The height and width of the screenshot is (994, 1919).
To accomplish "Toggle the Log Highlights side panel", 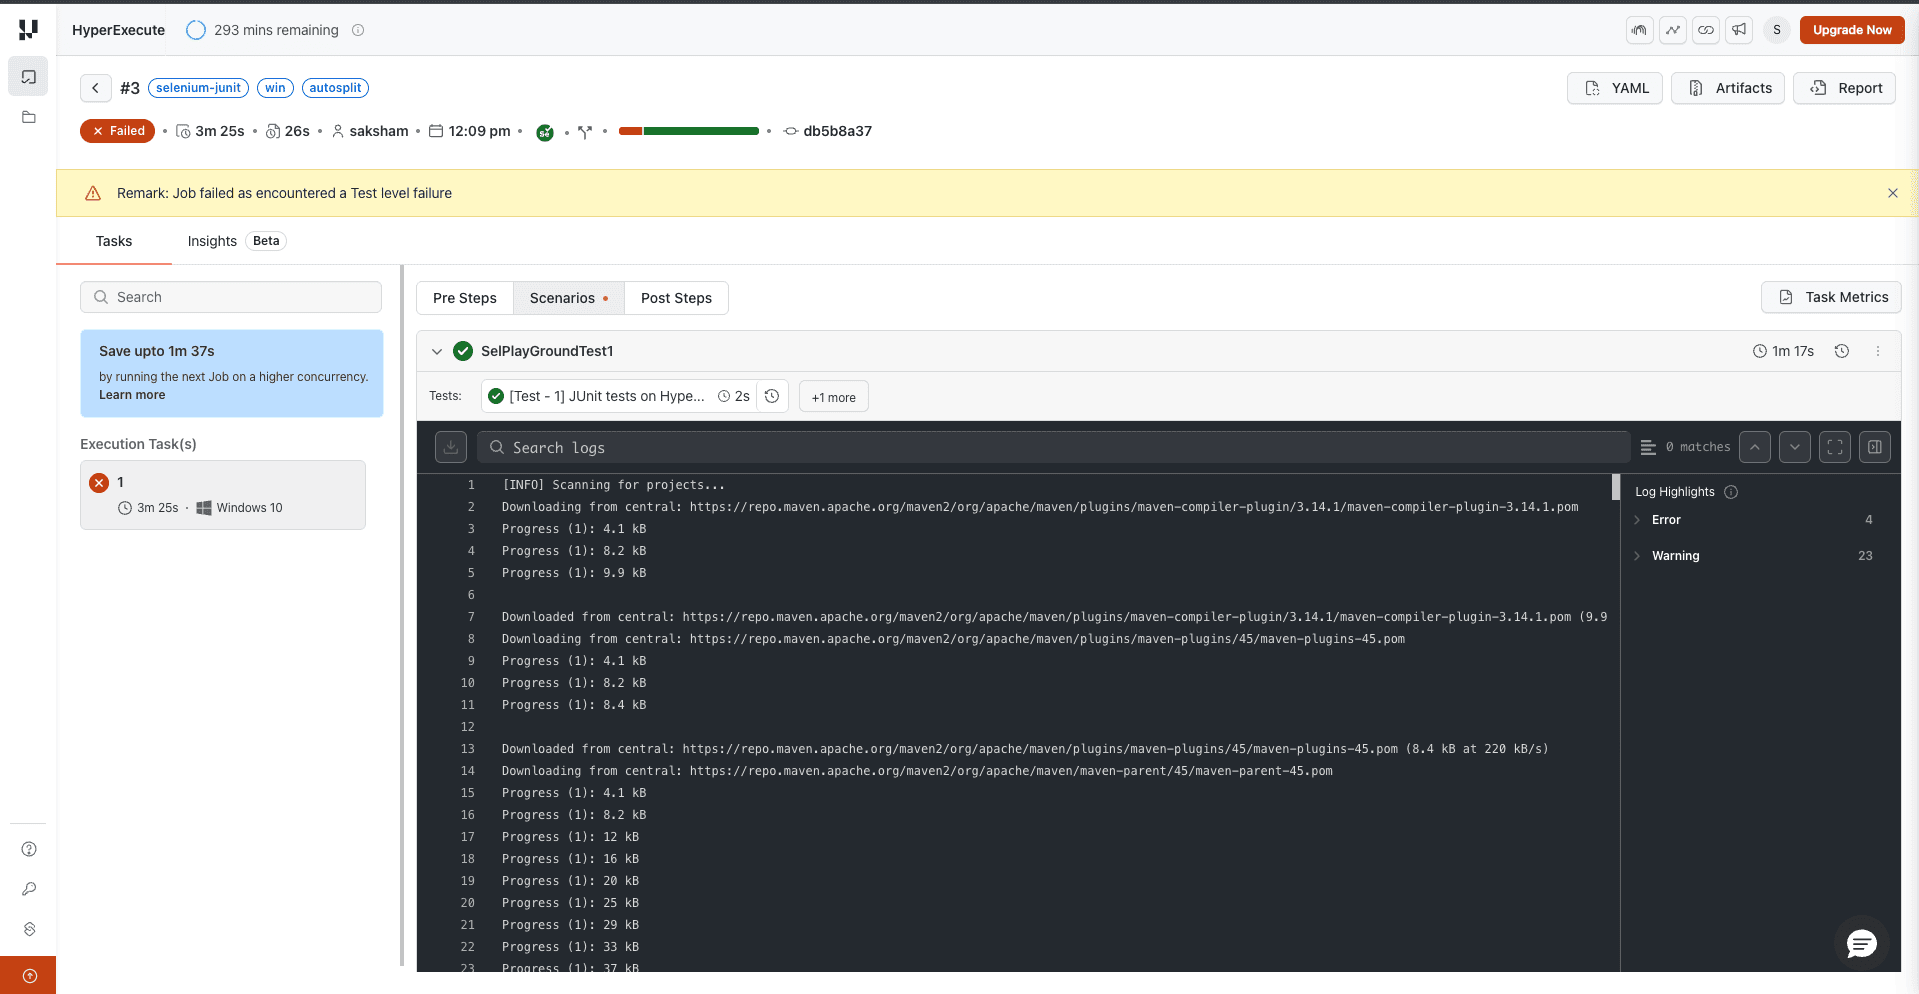I will click(1875, 447).
